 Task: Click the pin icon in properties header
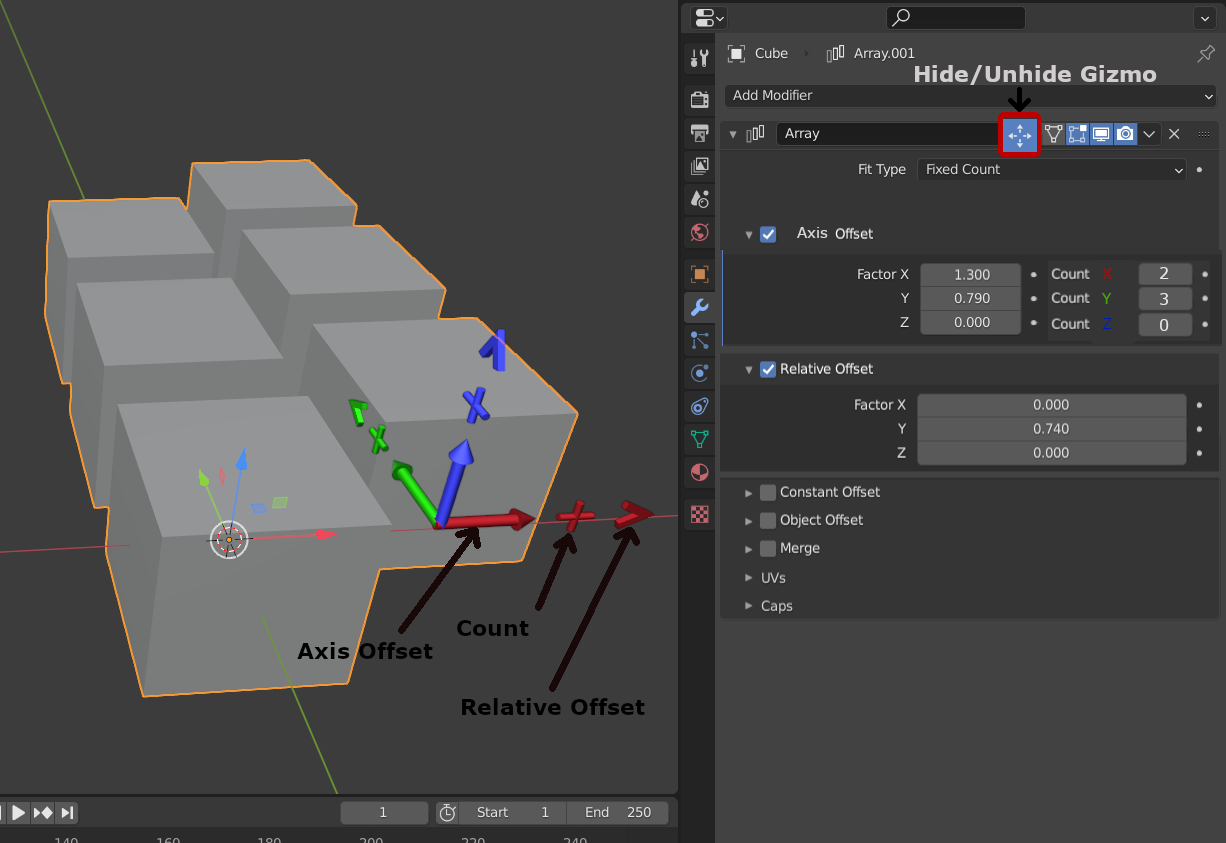point(1206,53)
